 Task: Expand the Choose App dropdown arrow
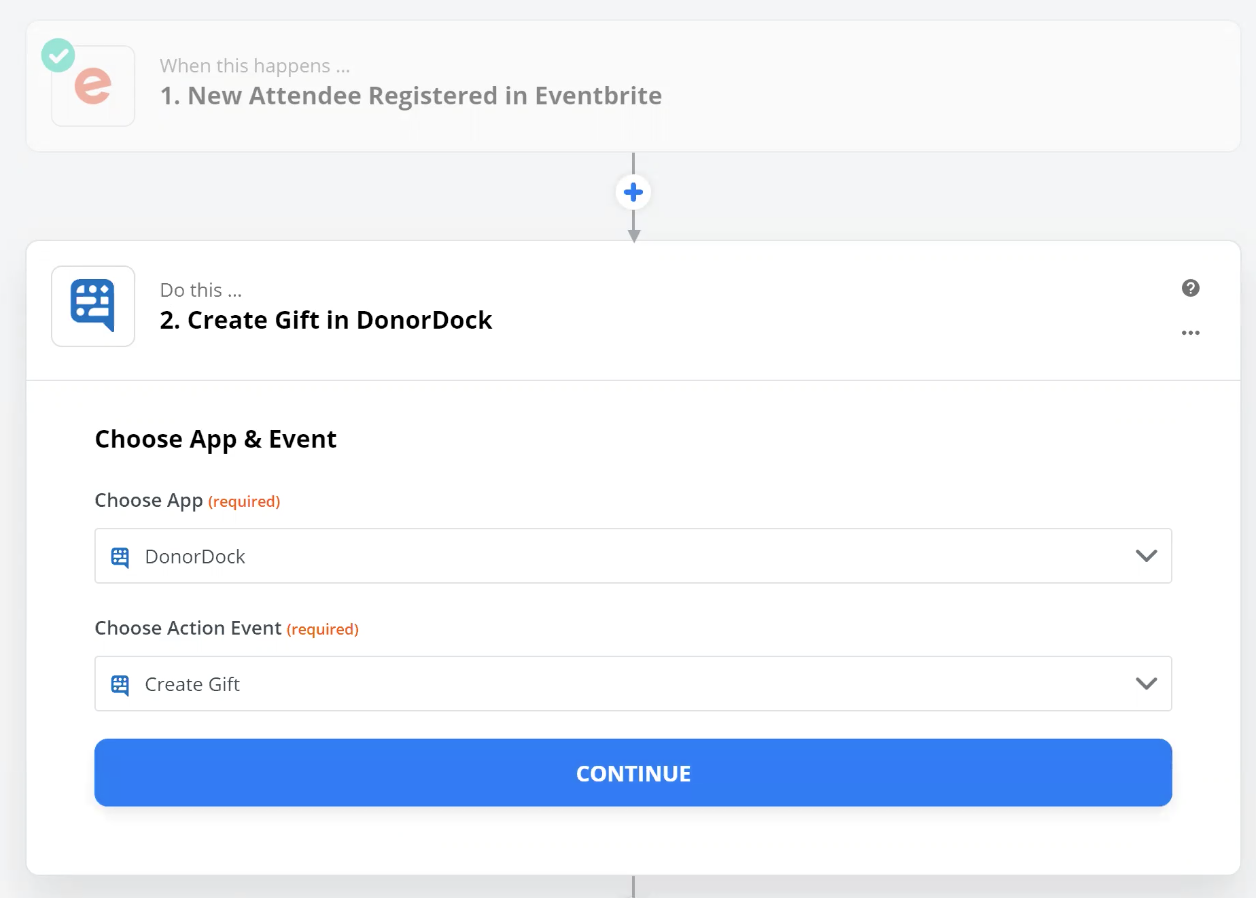pos(1146,556)
